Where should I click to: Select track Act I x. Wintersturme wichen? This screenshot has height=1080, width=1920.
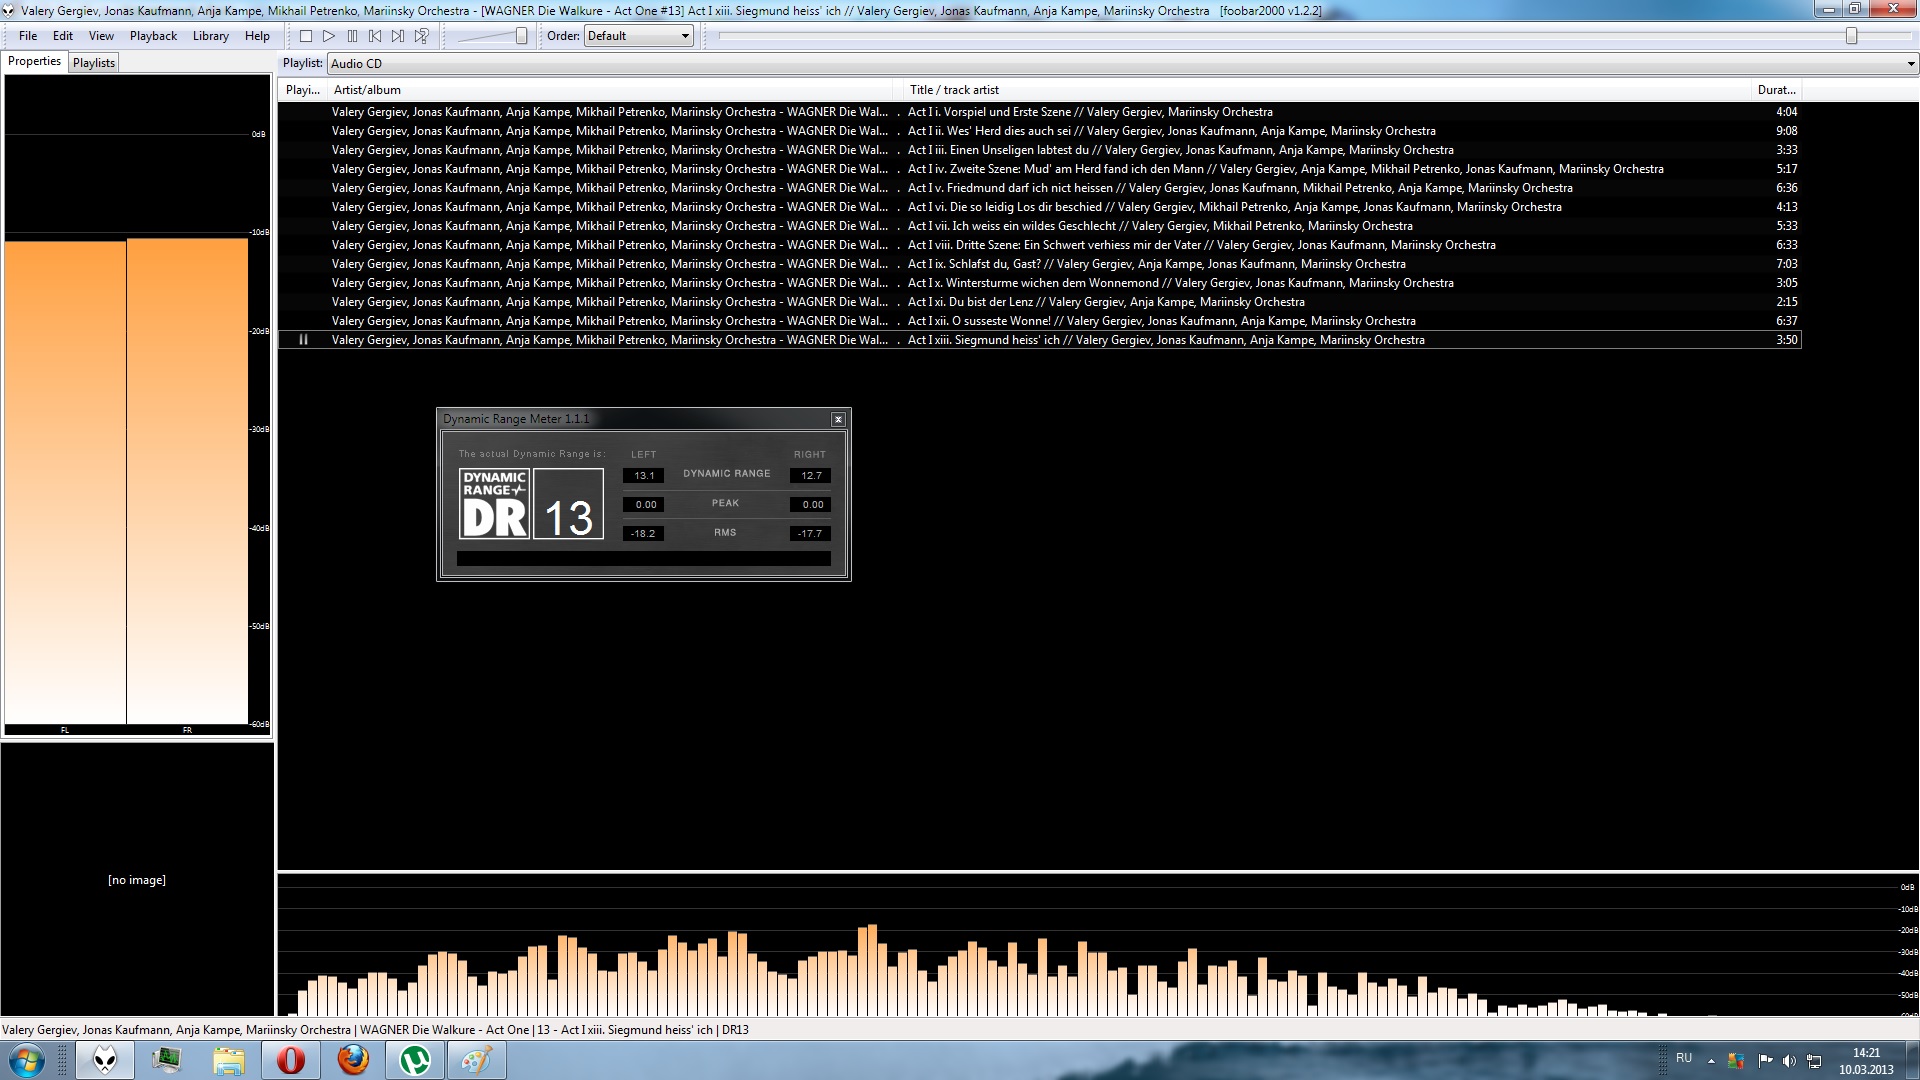tap(1040, 283)
